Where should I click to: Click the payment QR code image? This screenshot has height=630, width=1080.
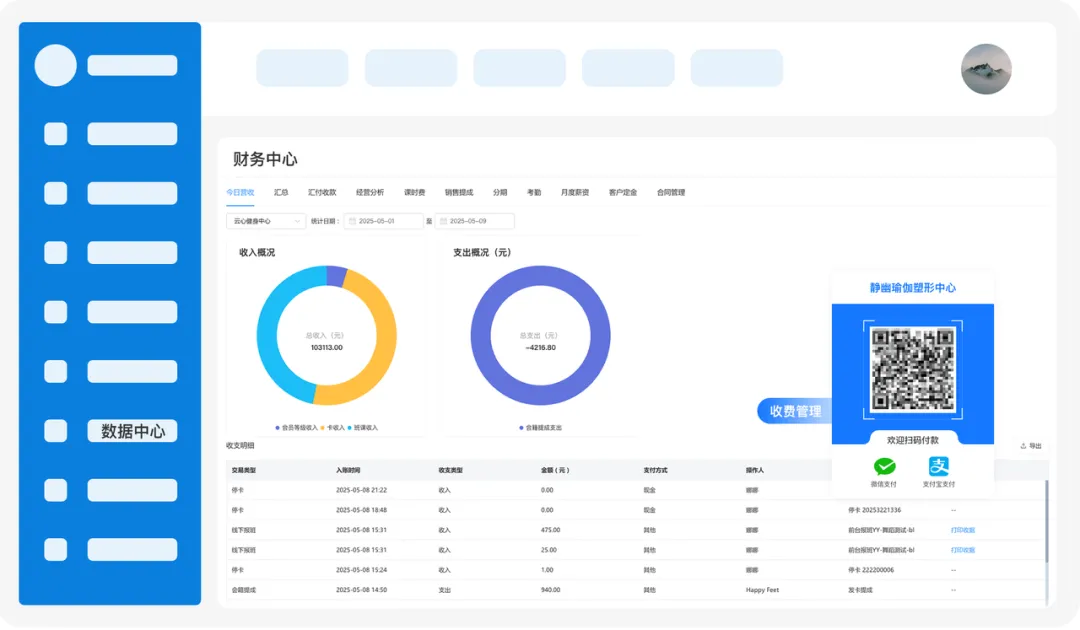pos(912,368)
